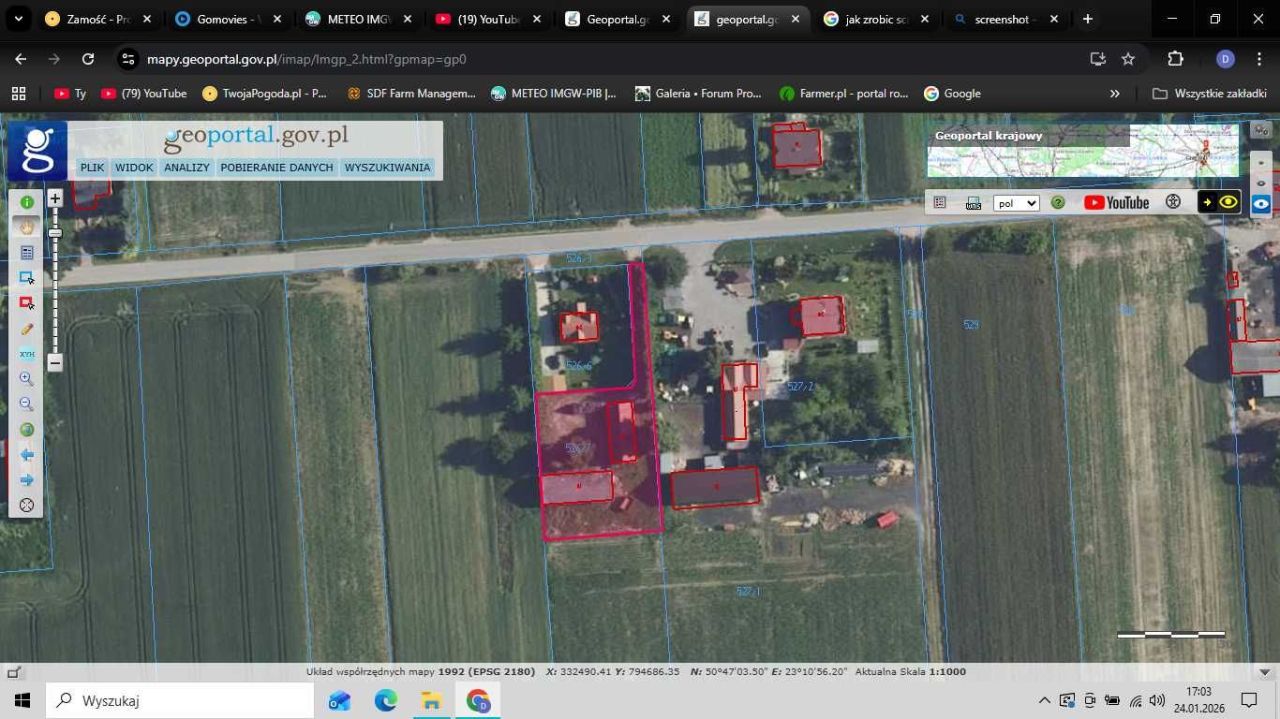
Task: Select the pencil drawing tool
Action: 27,329
